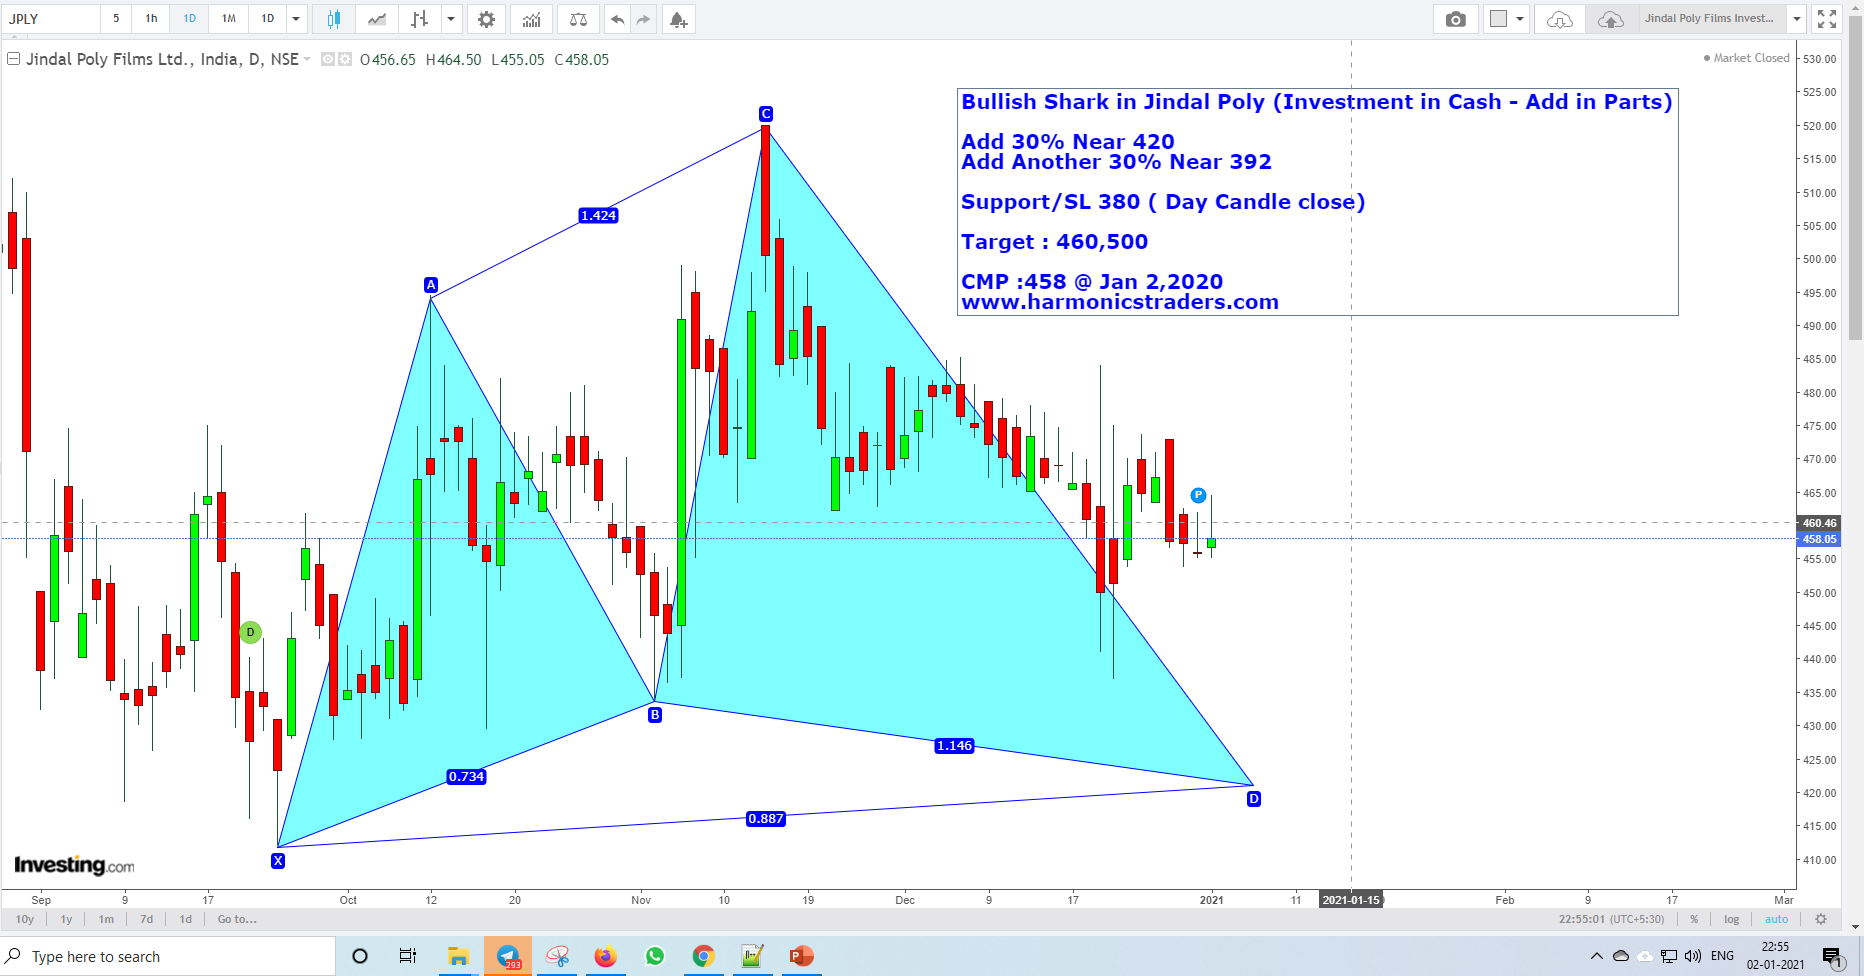Open Firefox from taskbar
This screenshot has height=976, width=1864.
click(605, 956)
